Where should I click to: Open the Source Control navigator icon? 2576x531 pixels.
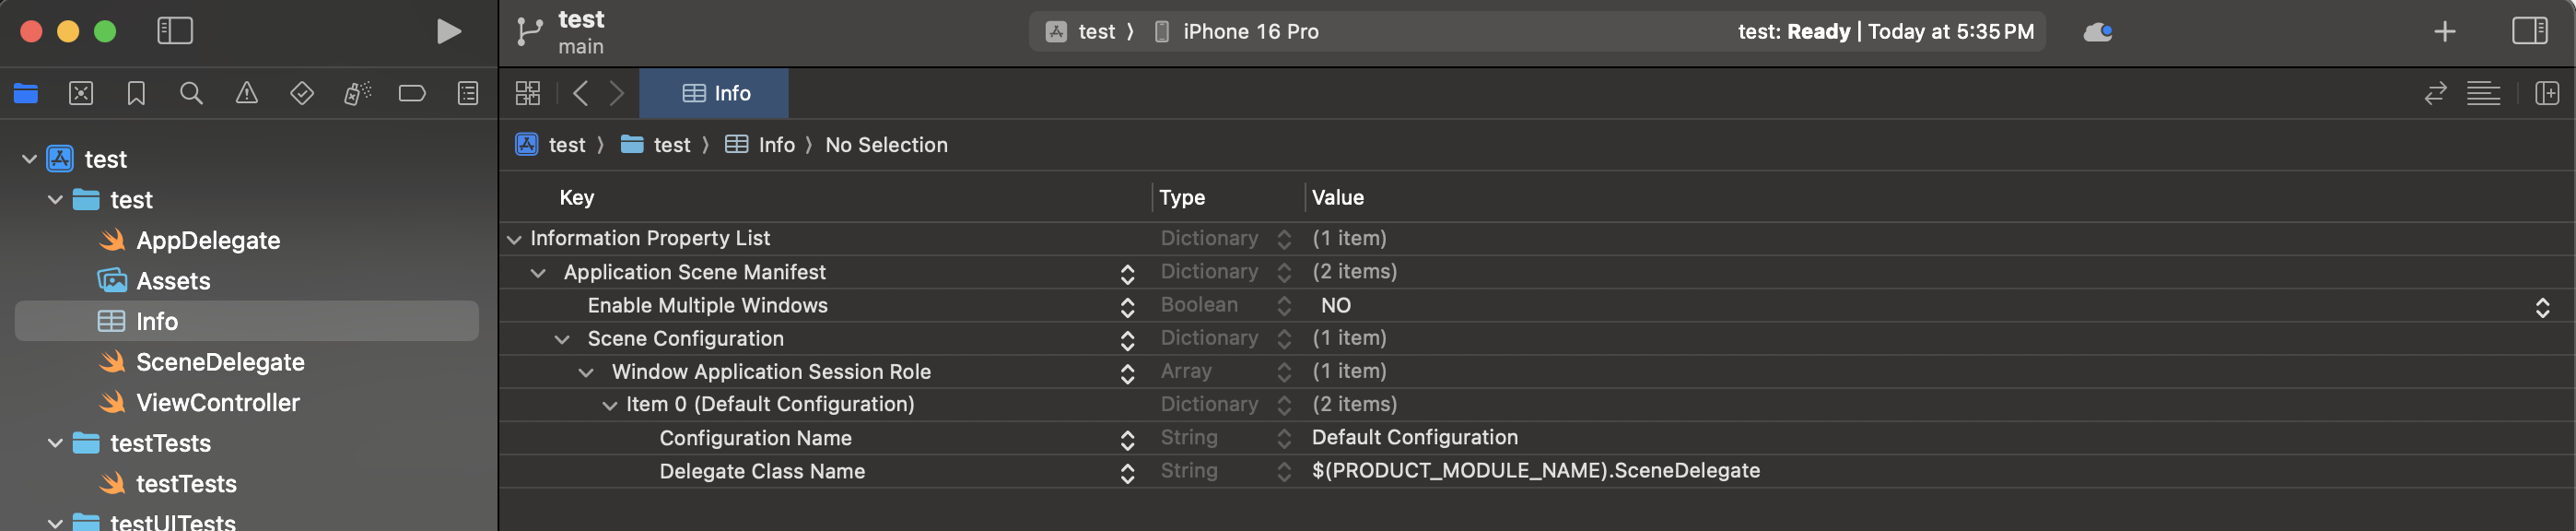[81, 94]
